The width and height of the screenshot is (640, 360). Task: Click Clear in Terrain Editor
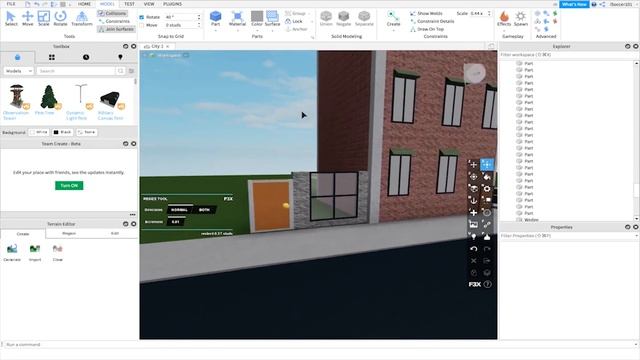58,252
